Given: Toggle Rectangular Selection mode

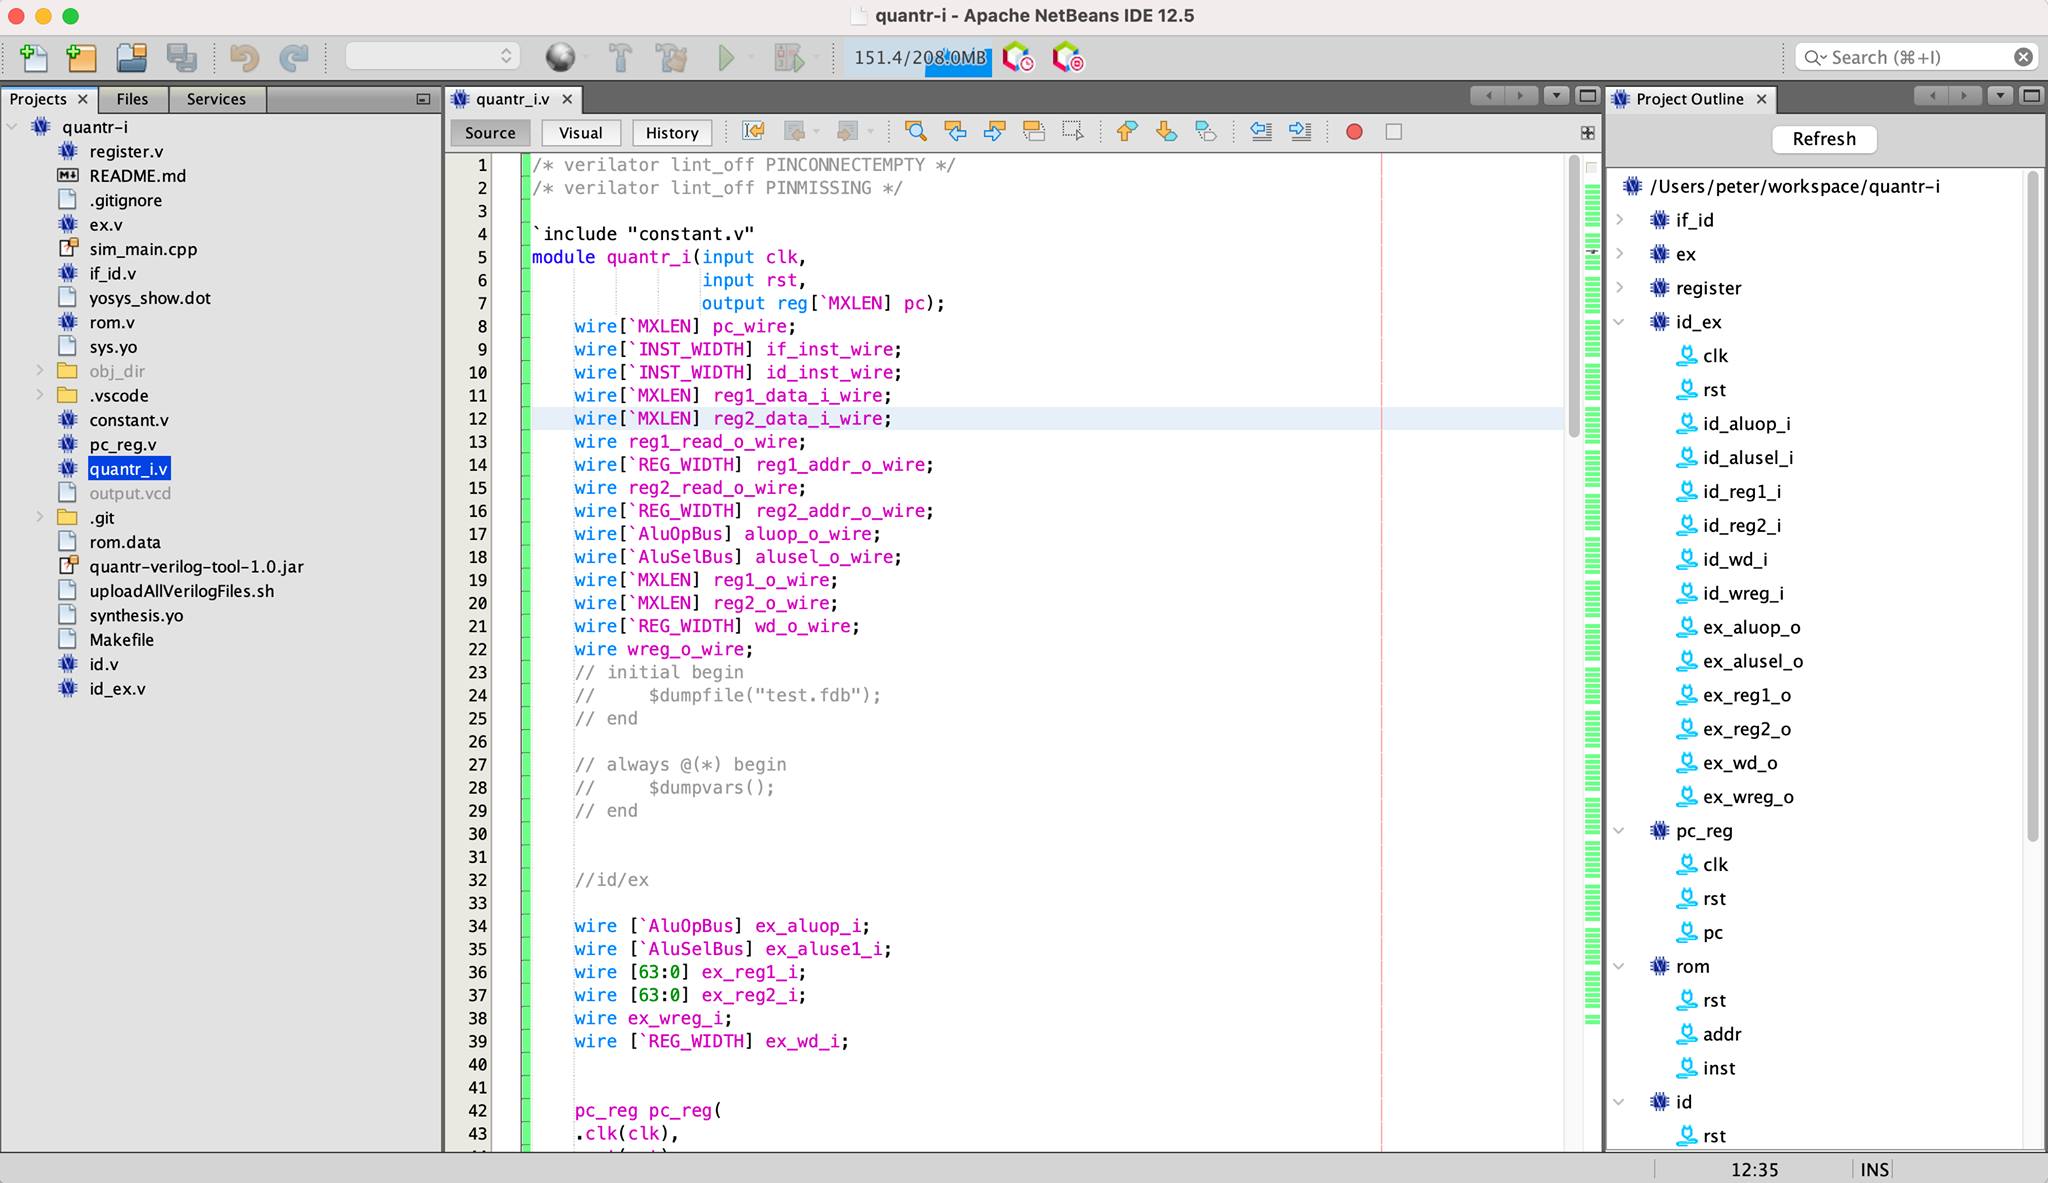Looking at the screenshot, I should (1073, 131).
